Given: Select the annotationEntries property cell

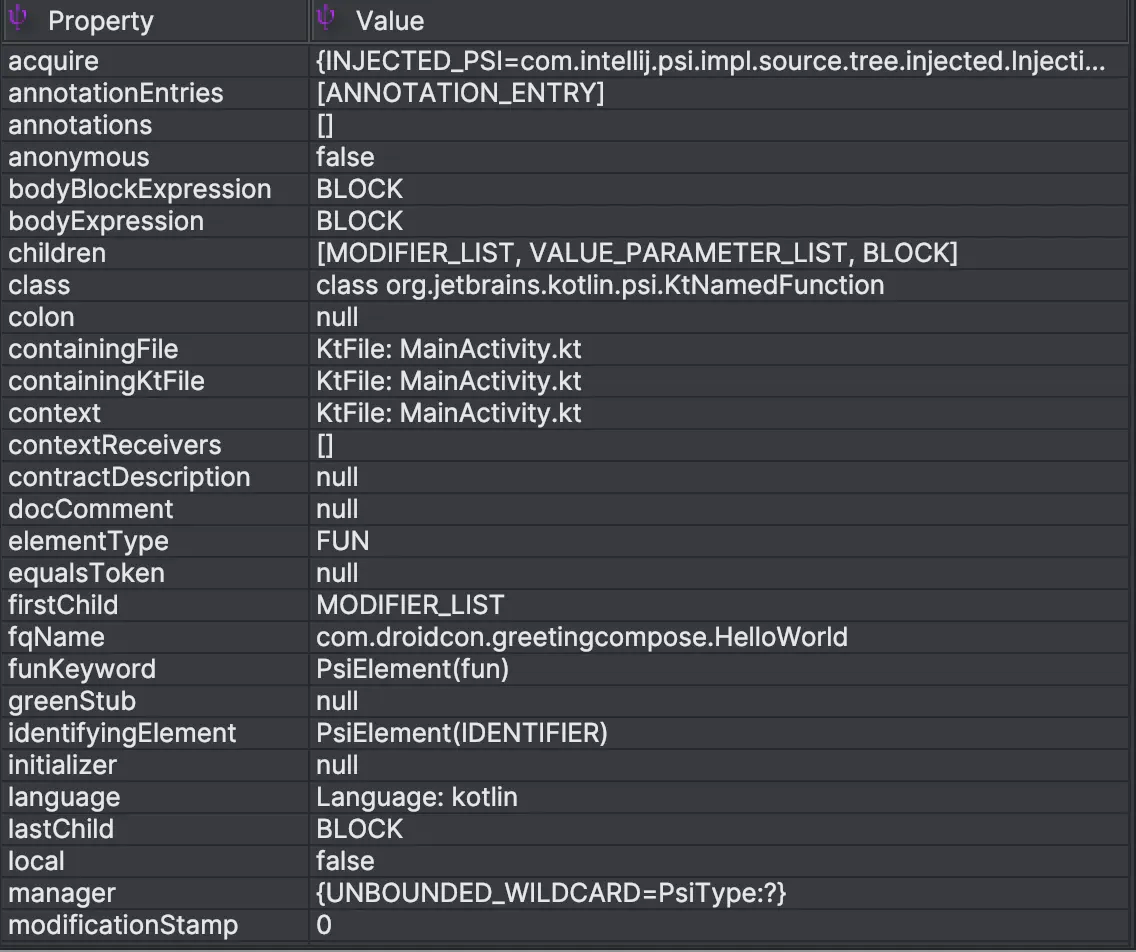Looking at the screenshot, I should [x=116, y=93].
